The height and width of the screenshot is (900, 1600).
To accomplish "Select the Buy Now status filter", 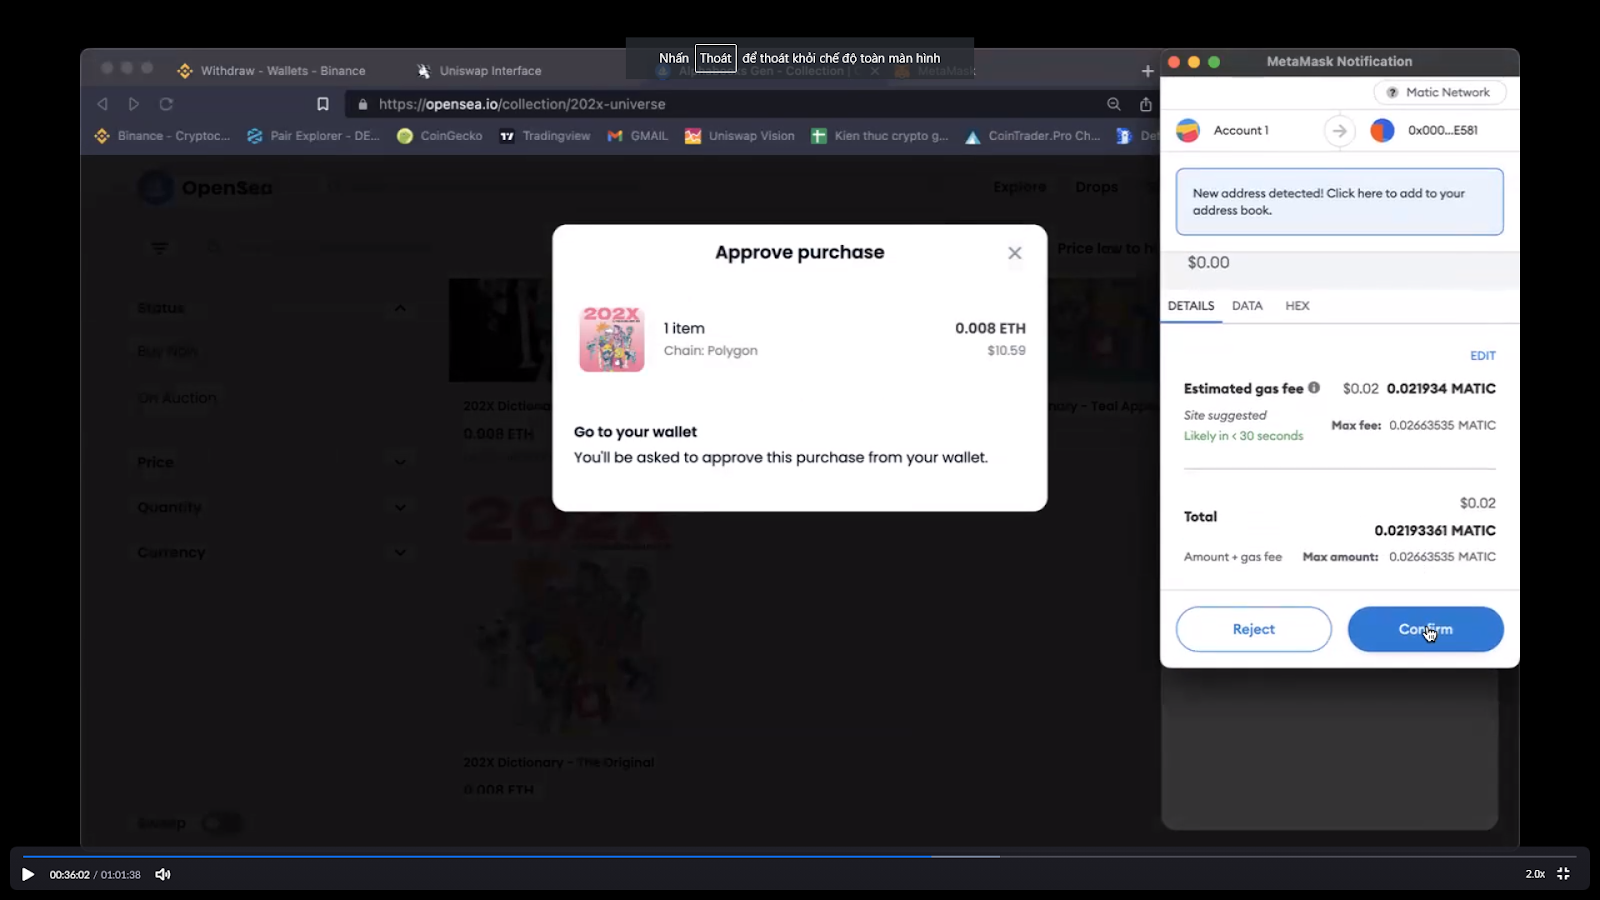I will click(x=167, y=351).
